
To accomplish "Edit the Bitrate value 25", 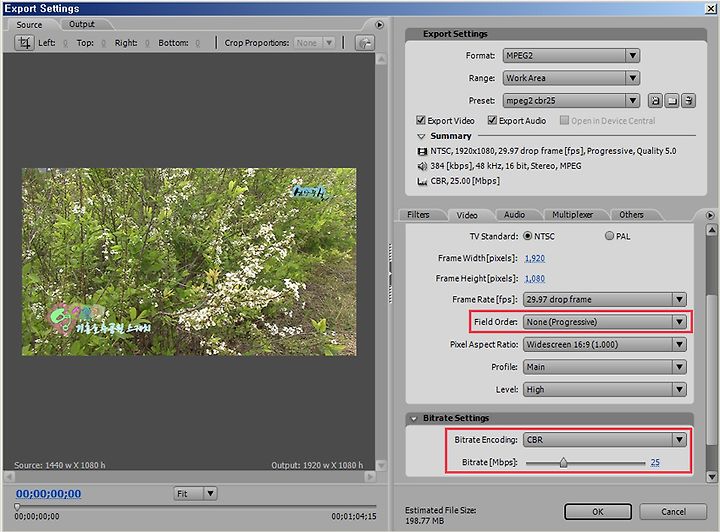I will (x=655, y=462).
